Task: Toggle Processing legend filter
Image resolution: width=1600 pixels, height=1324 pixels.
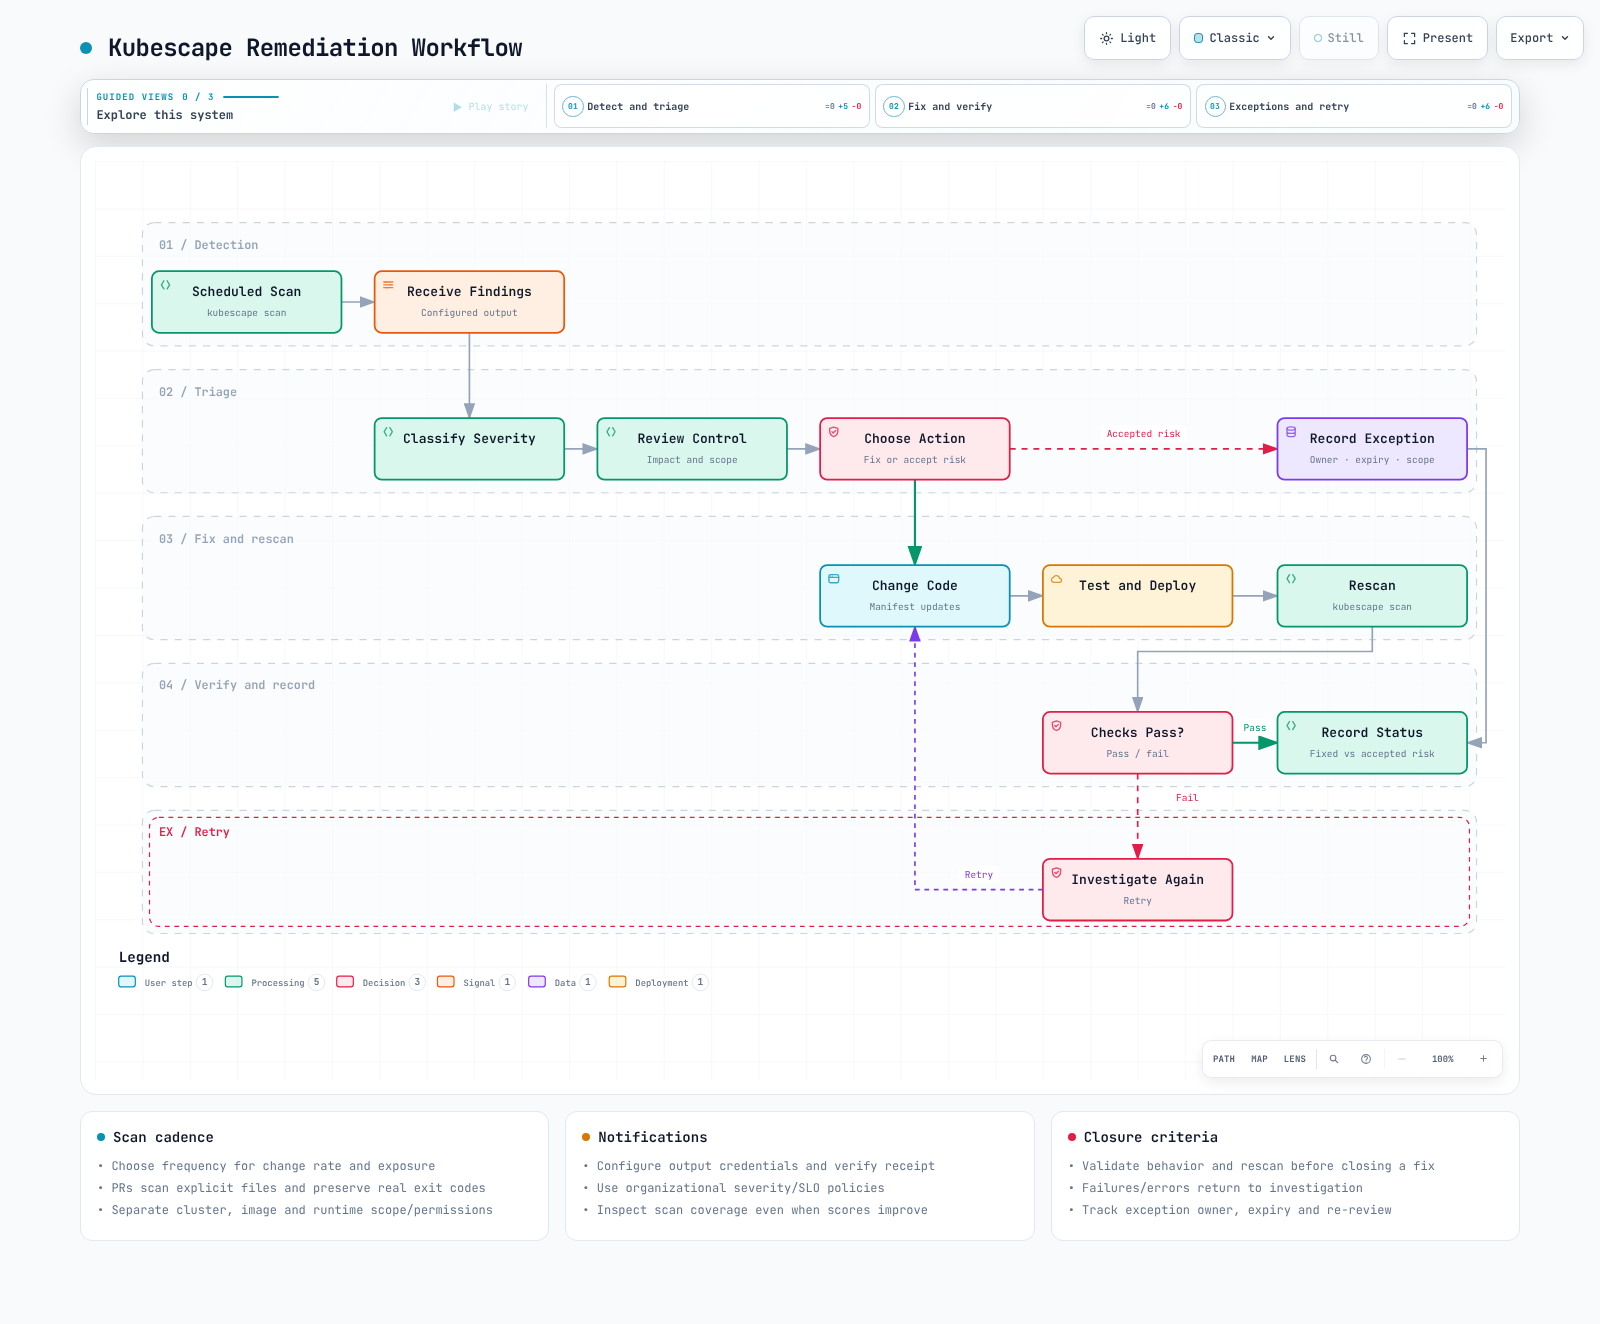Action: tap(274, 982)
